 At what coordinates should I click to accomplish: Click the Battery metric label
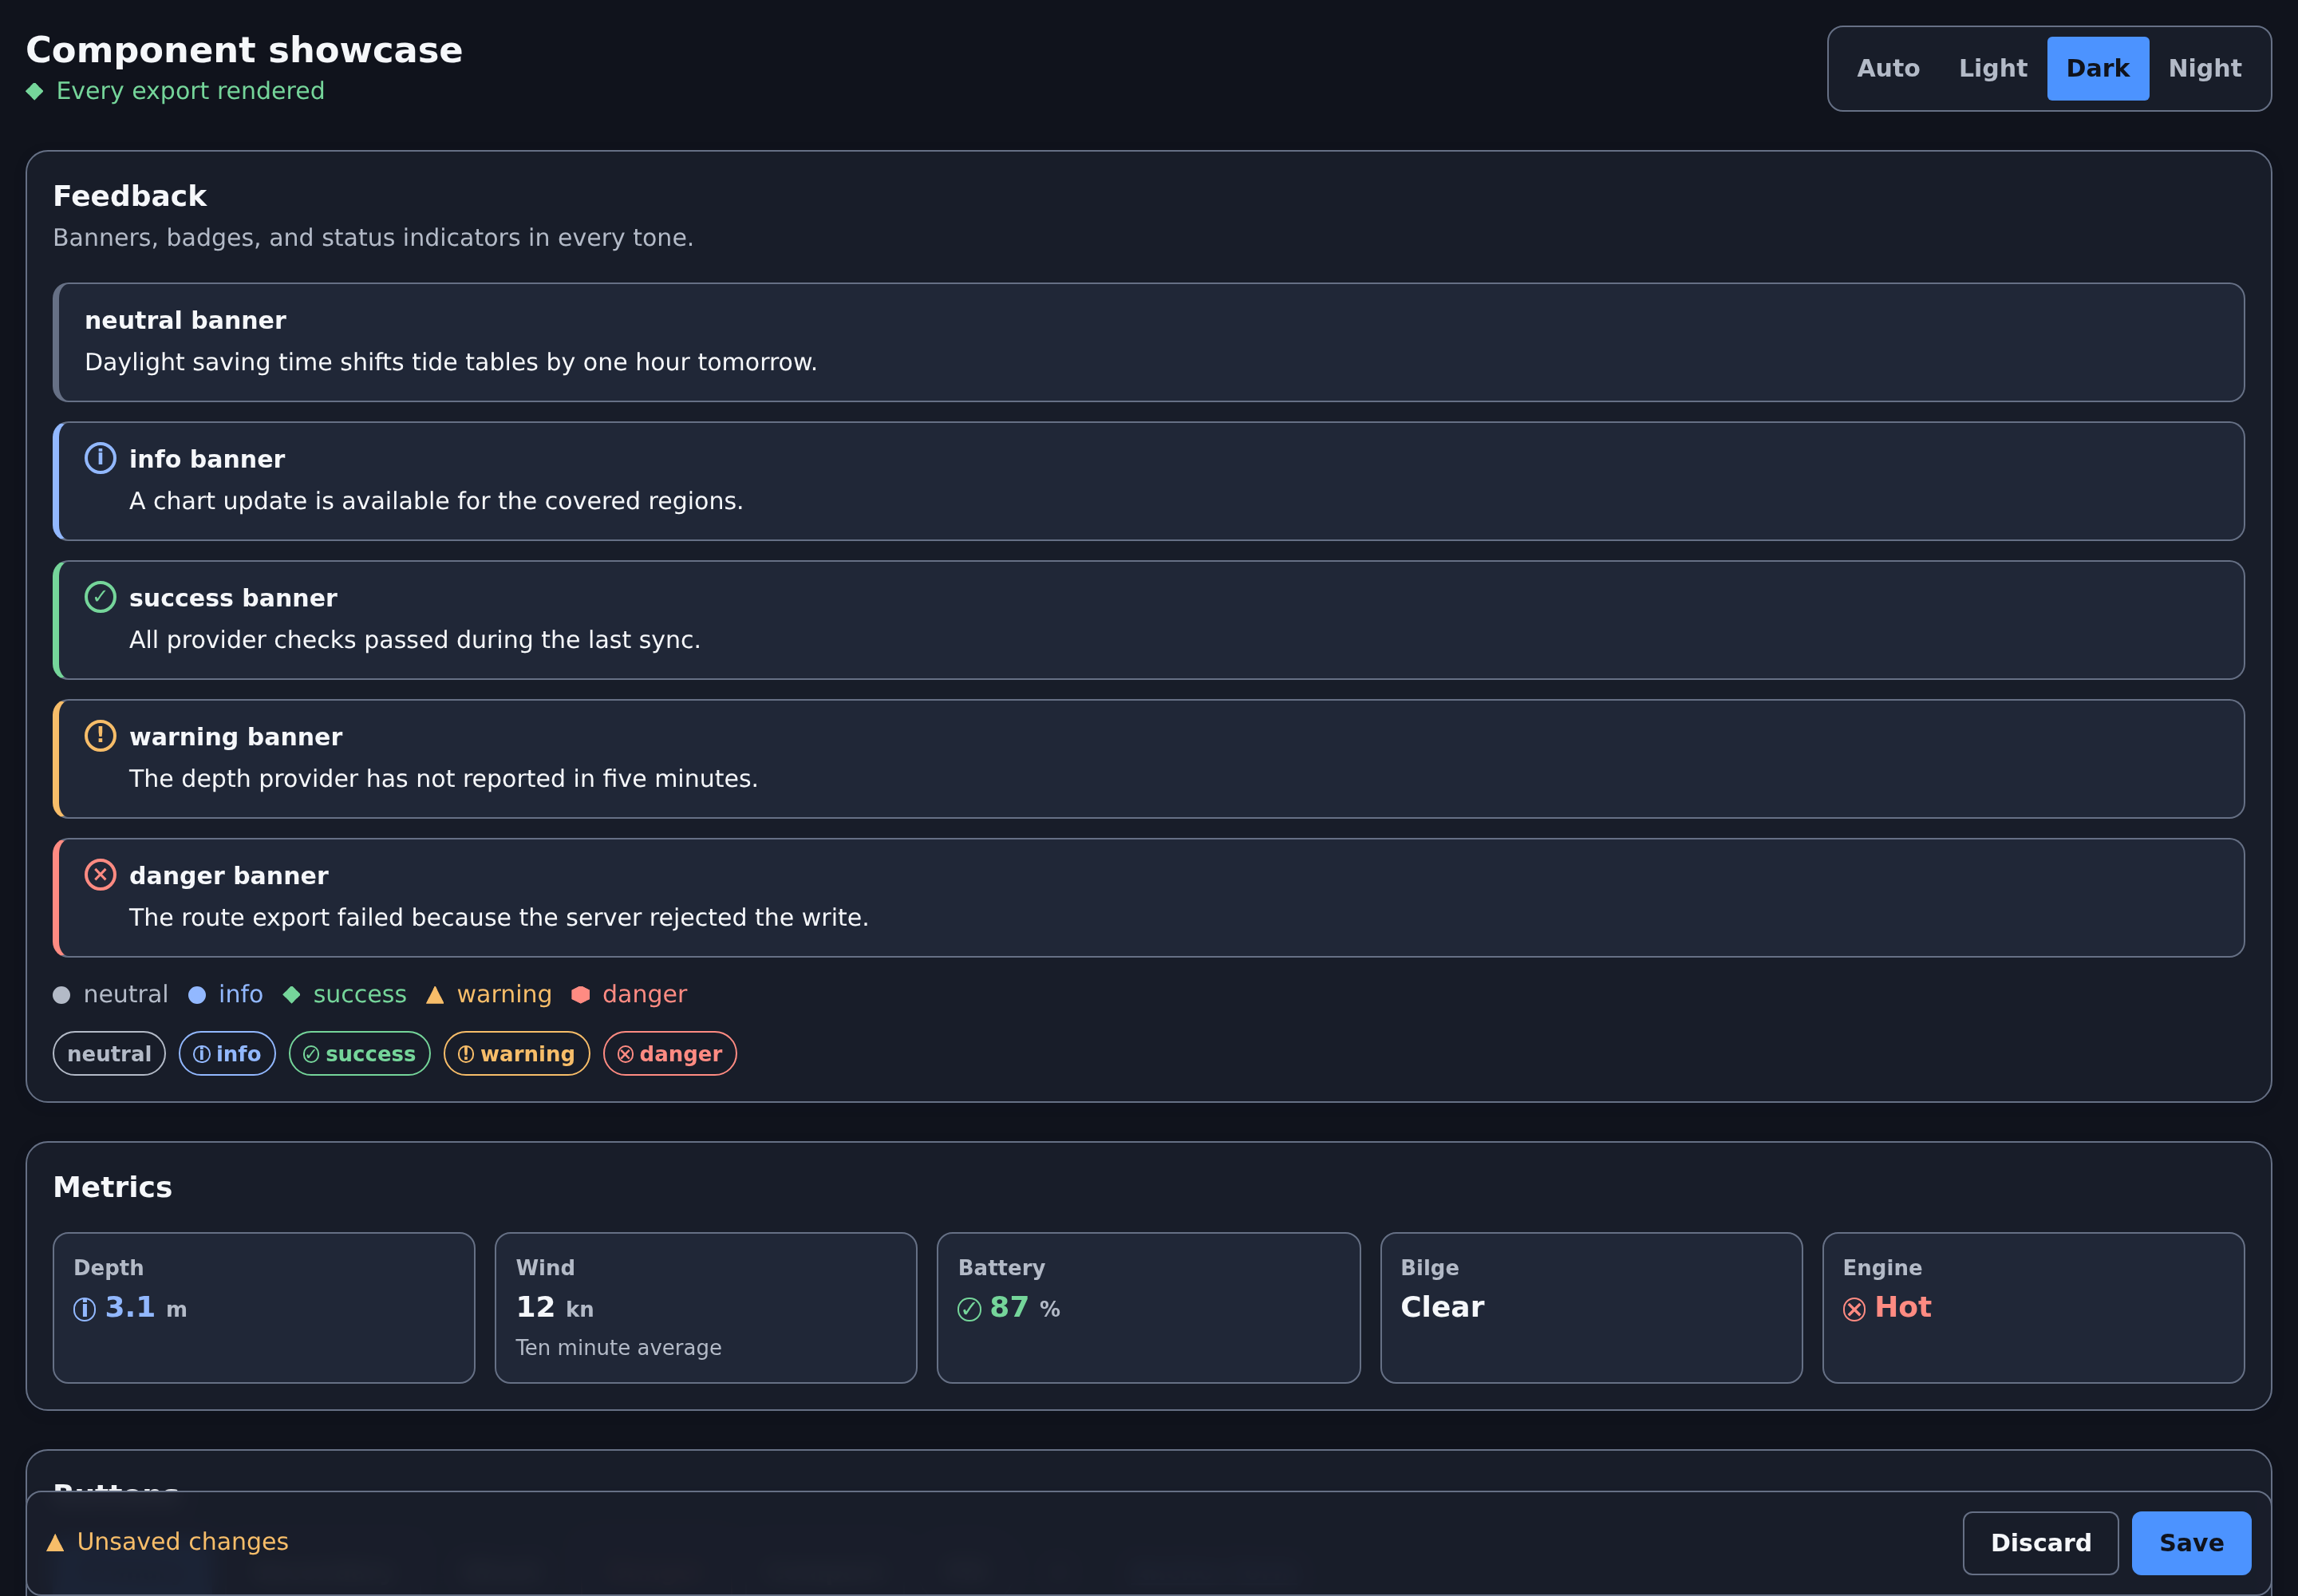(1002, 1268)
